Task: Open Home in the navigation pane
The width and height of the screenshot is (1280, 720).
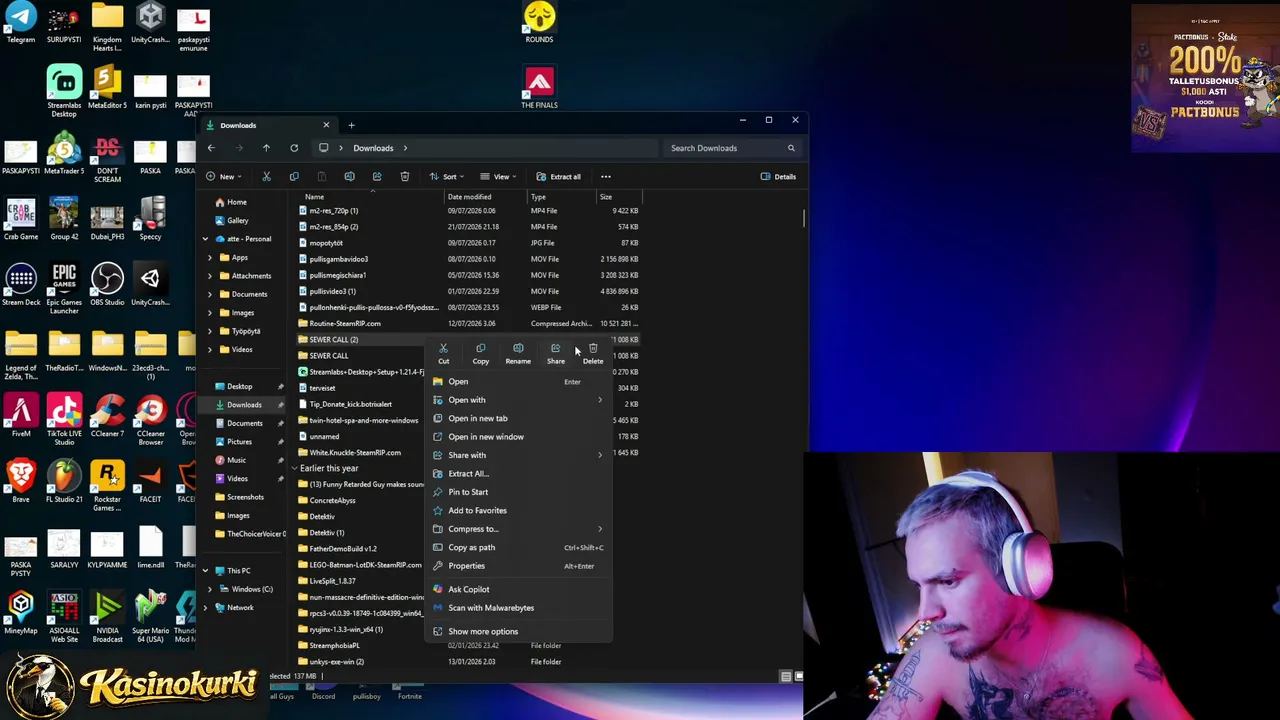Action: click(236, 202)
